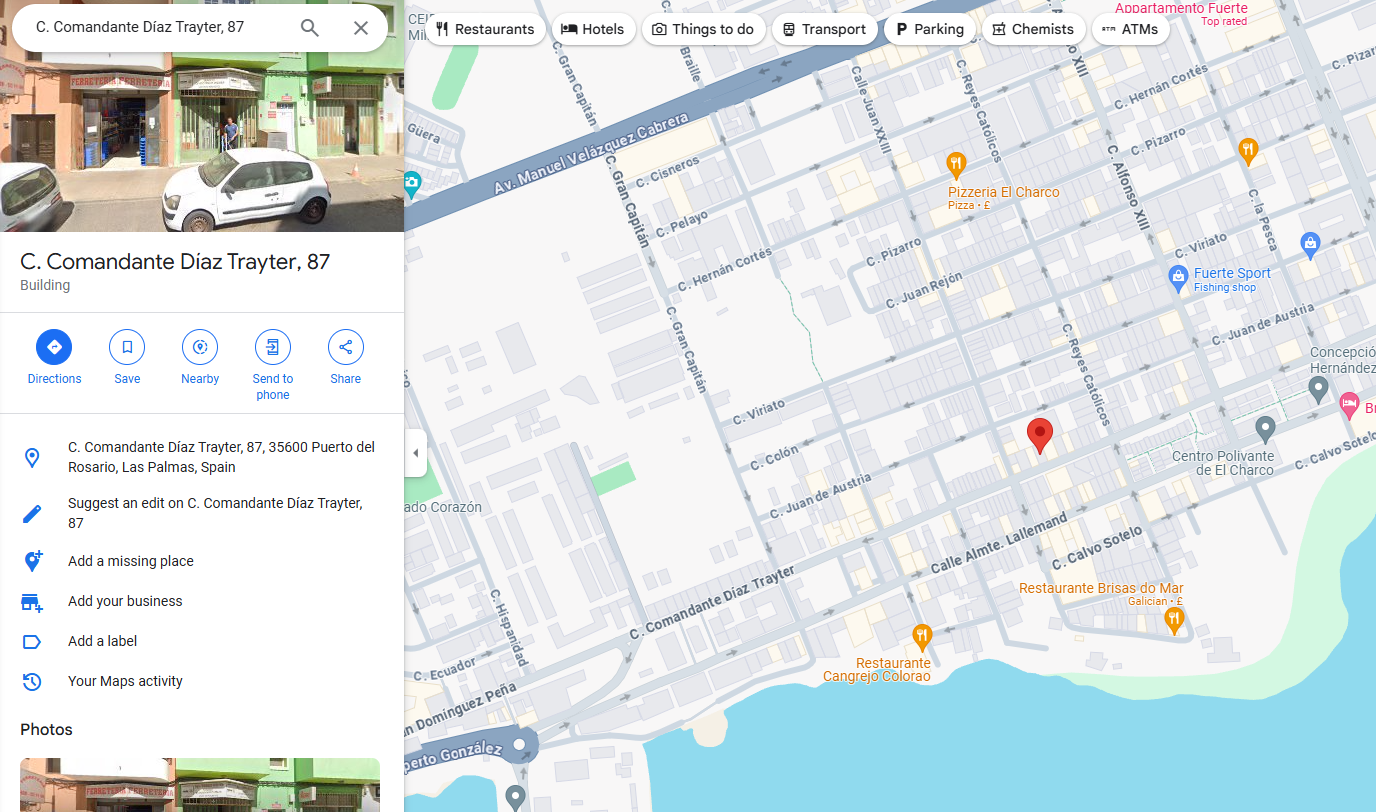The image size is (1376, 812).
Task: Select the Transport filter chip
Action: 824,29
